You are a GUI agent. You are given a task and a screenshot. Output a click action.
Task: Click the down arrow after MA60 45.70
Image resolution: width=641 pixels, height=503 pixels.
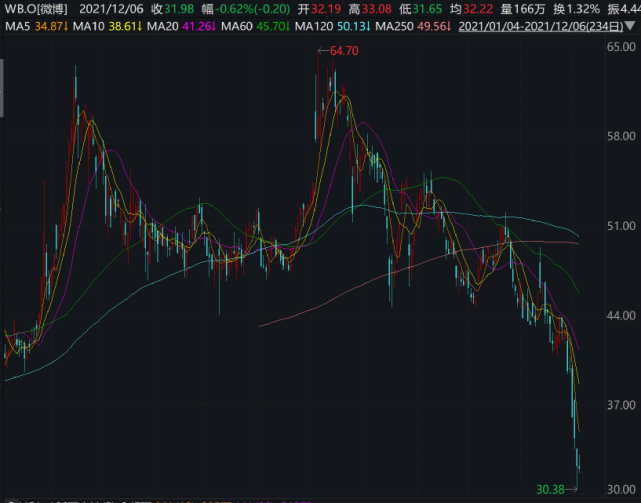pos(288,27)
